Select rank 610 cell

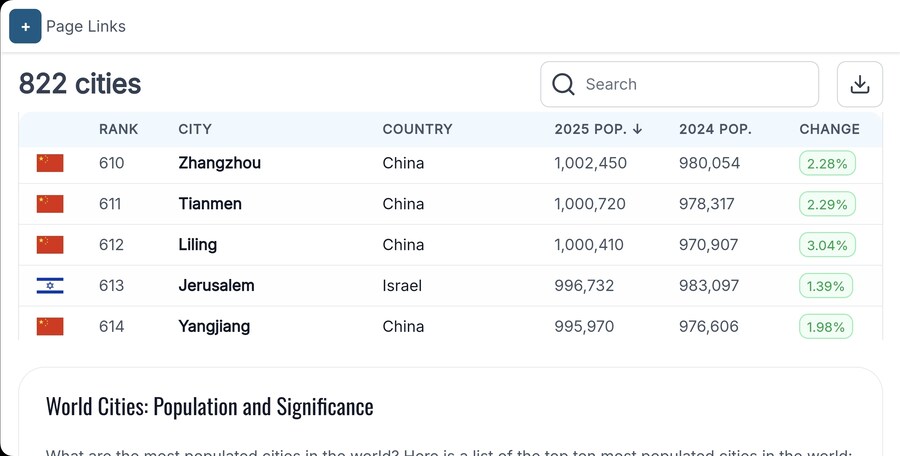pos(111,163)
